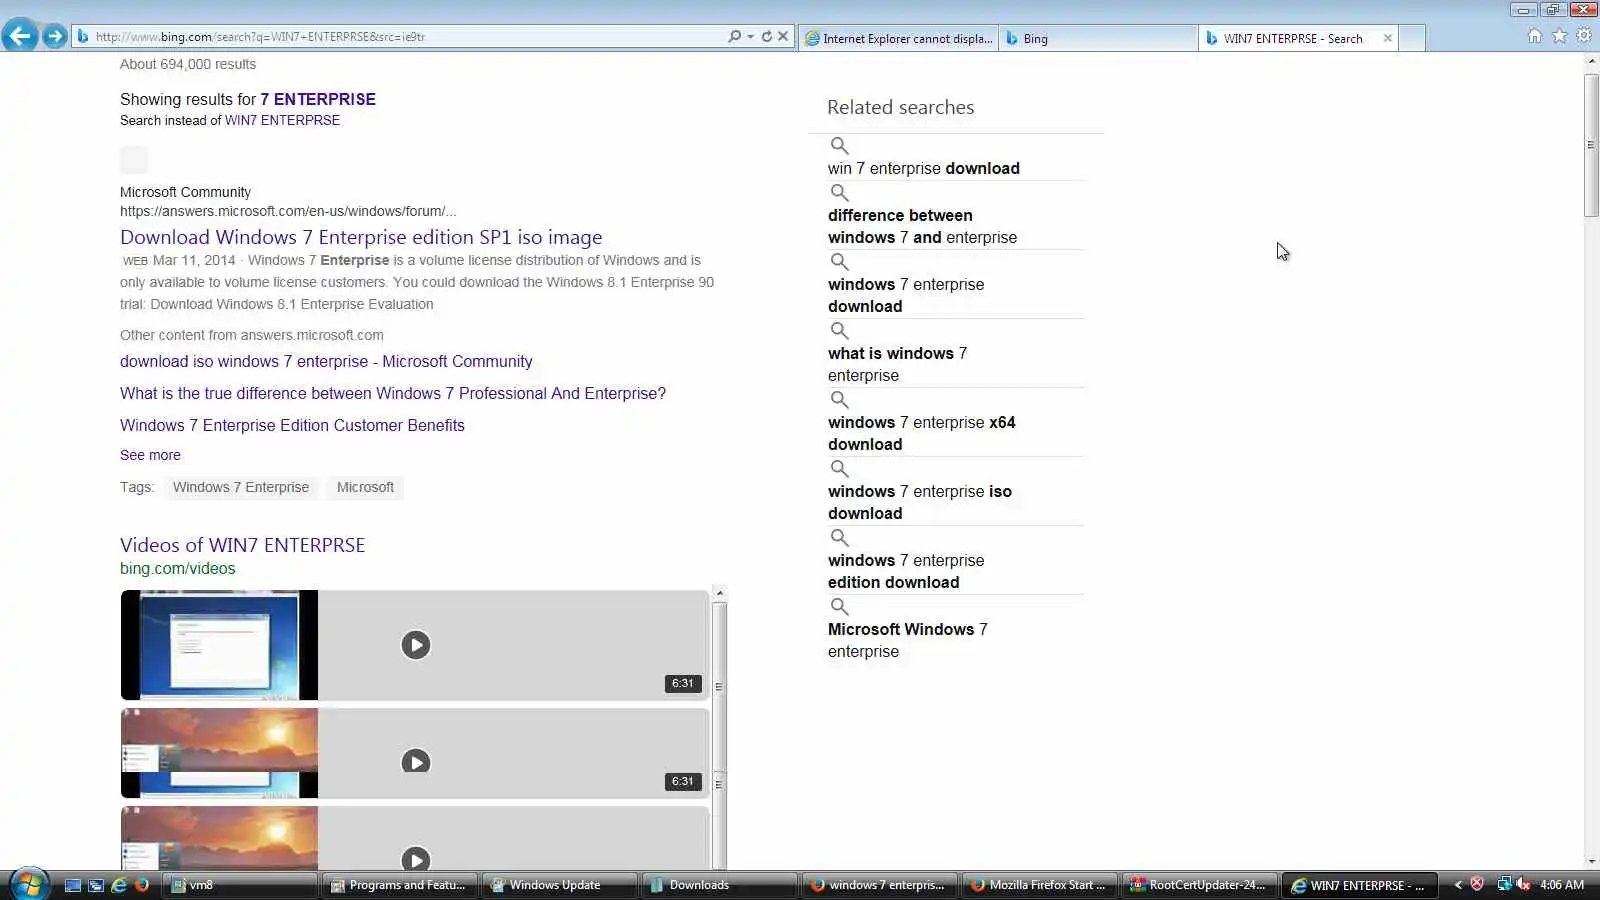This screenshot has height=900, width=1600.
Task: Switch to RootCertUpdater taskbar window
Action: point(1200,885)
